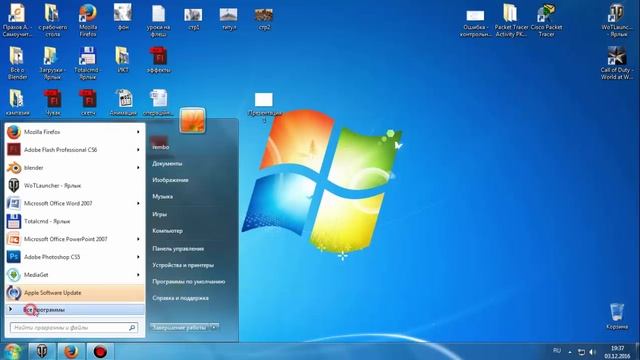The image size is (640, 360).
Task: Select 'Анимация' desktop video file
Action: pos(123,102)
